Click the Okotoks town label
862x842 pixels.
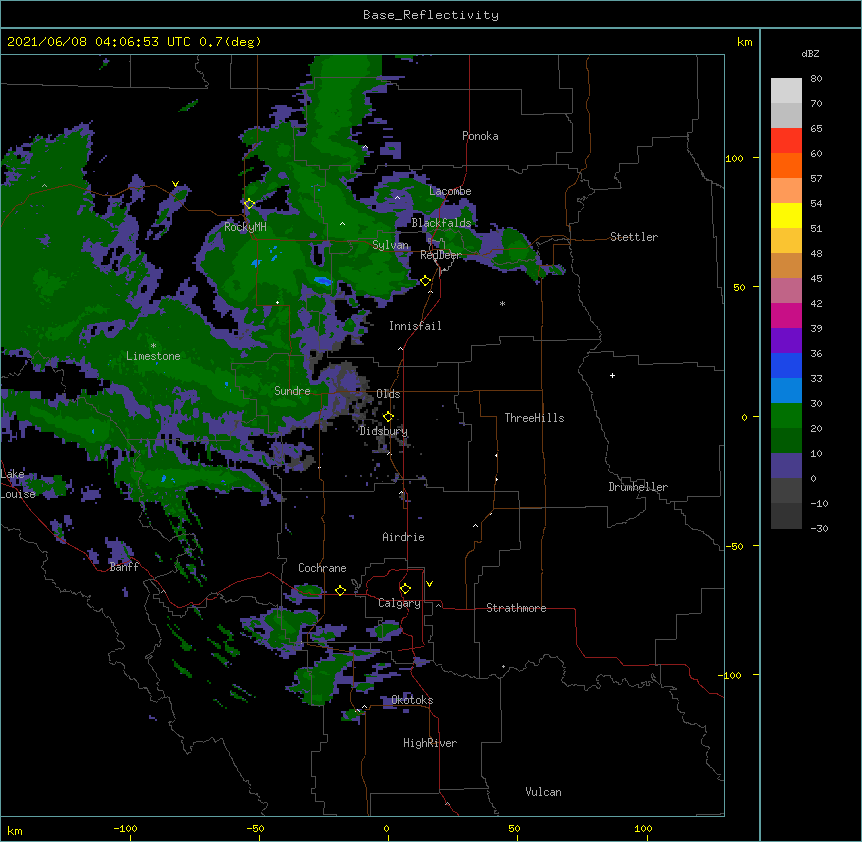coord(412,700)
